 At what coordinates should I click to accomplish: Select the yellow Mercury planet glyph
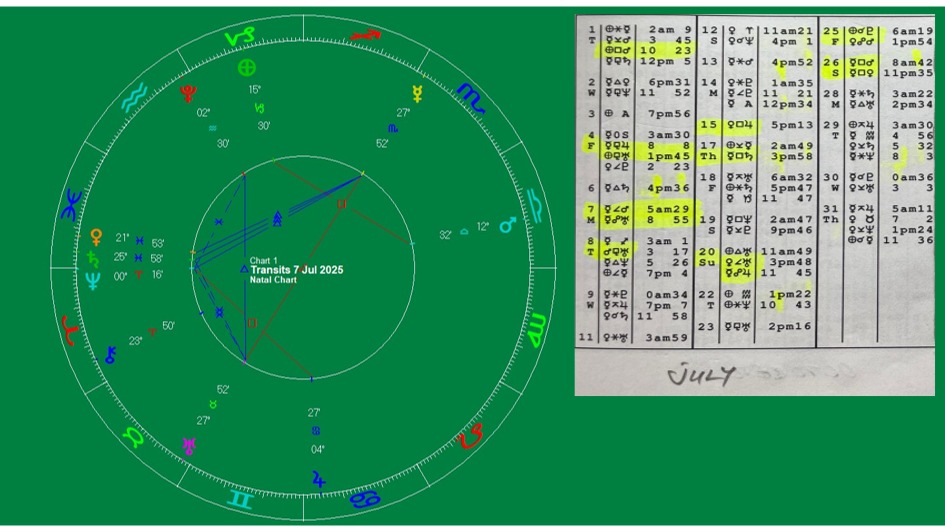(417, 93)
